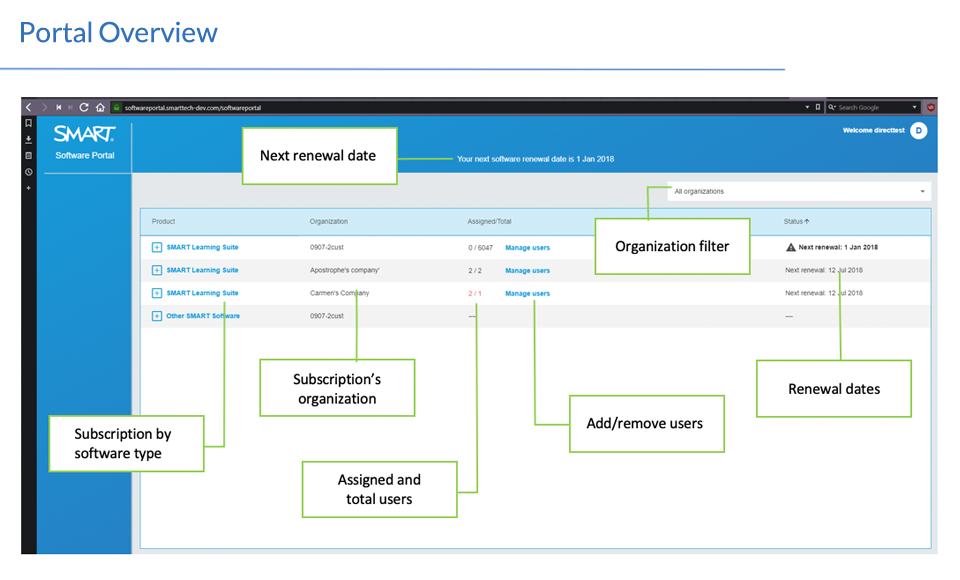Image resolution: width=960 pixels, height=580 pixels.
Task: Open the Downloads side panel
Action: click(x=29, y=140)
